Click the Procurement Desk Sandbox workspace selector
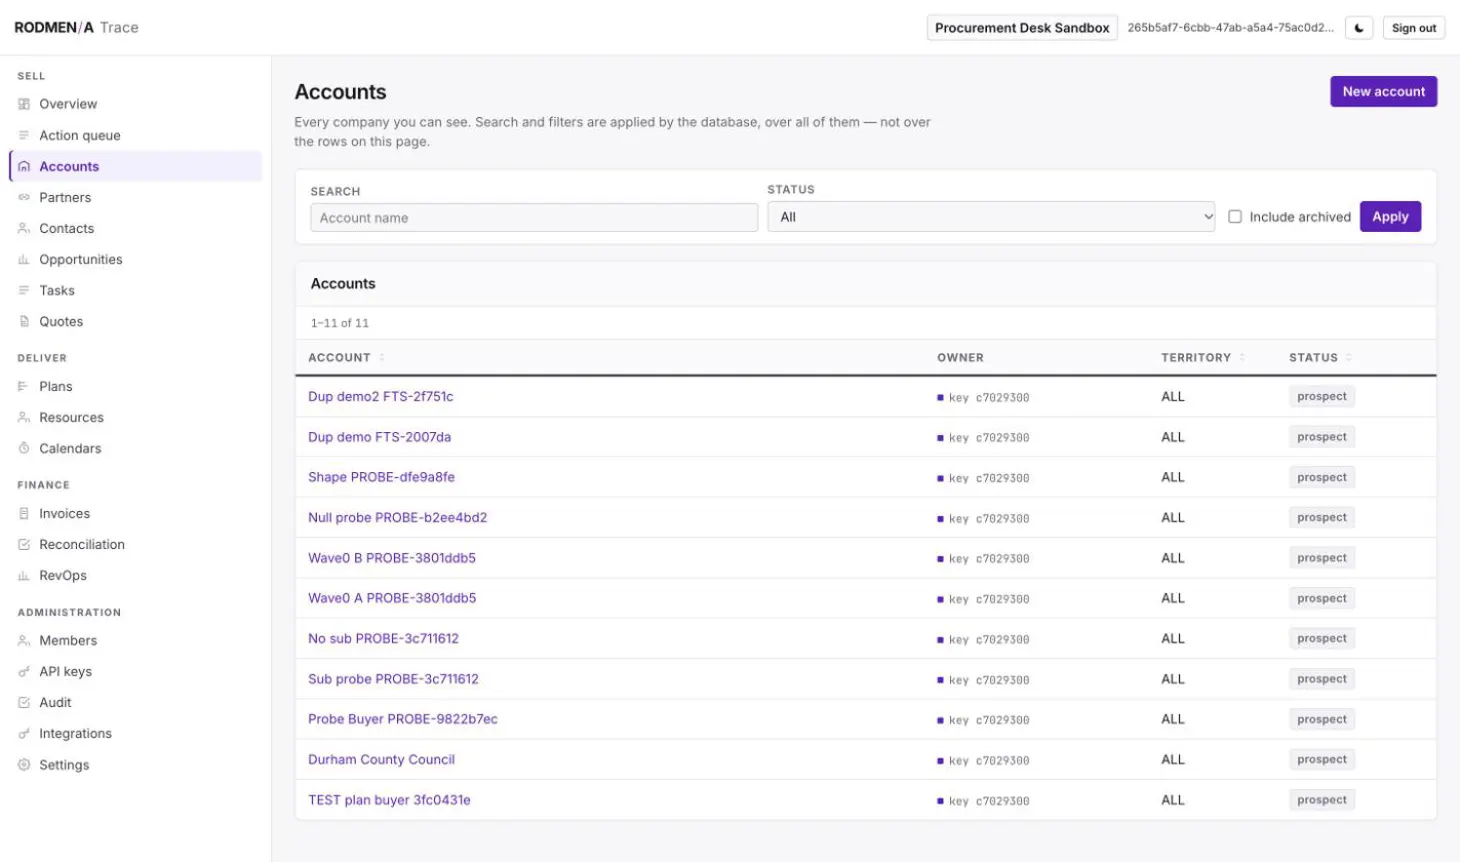This screenshot has height=862, width=1460. (1022, 28)
